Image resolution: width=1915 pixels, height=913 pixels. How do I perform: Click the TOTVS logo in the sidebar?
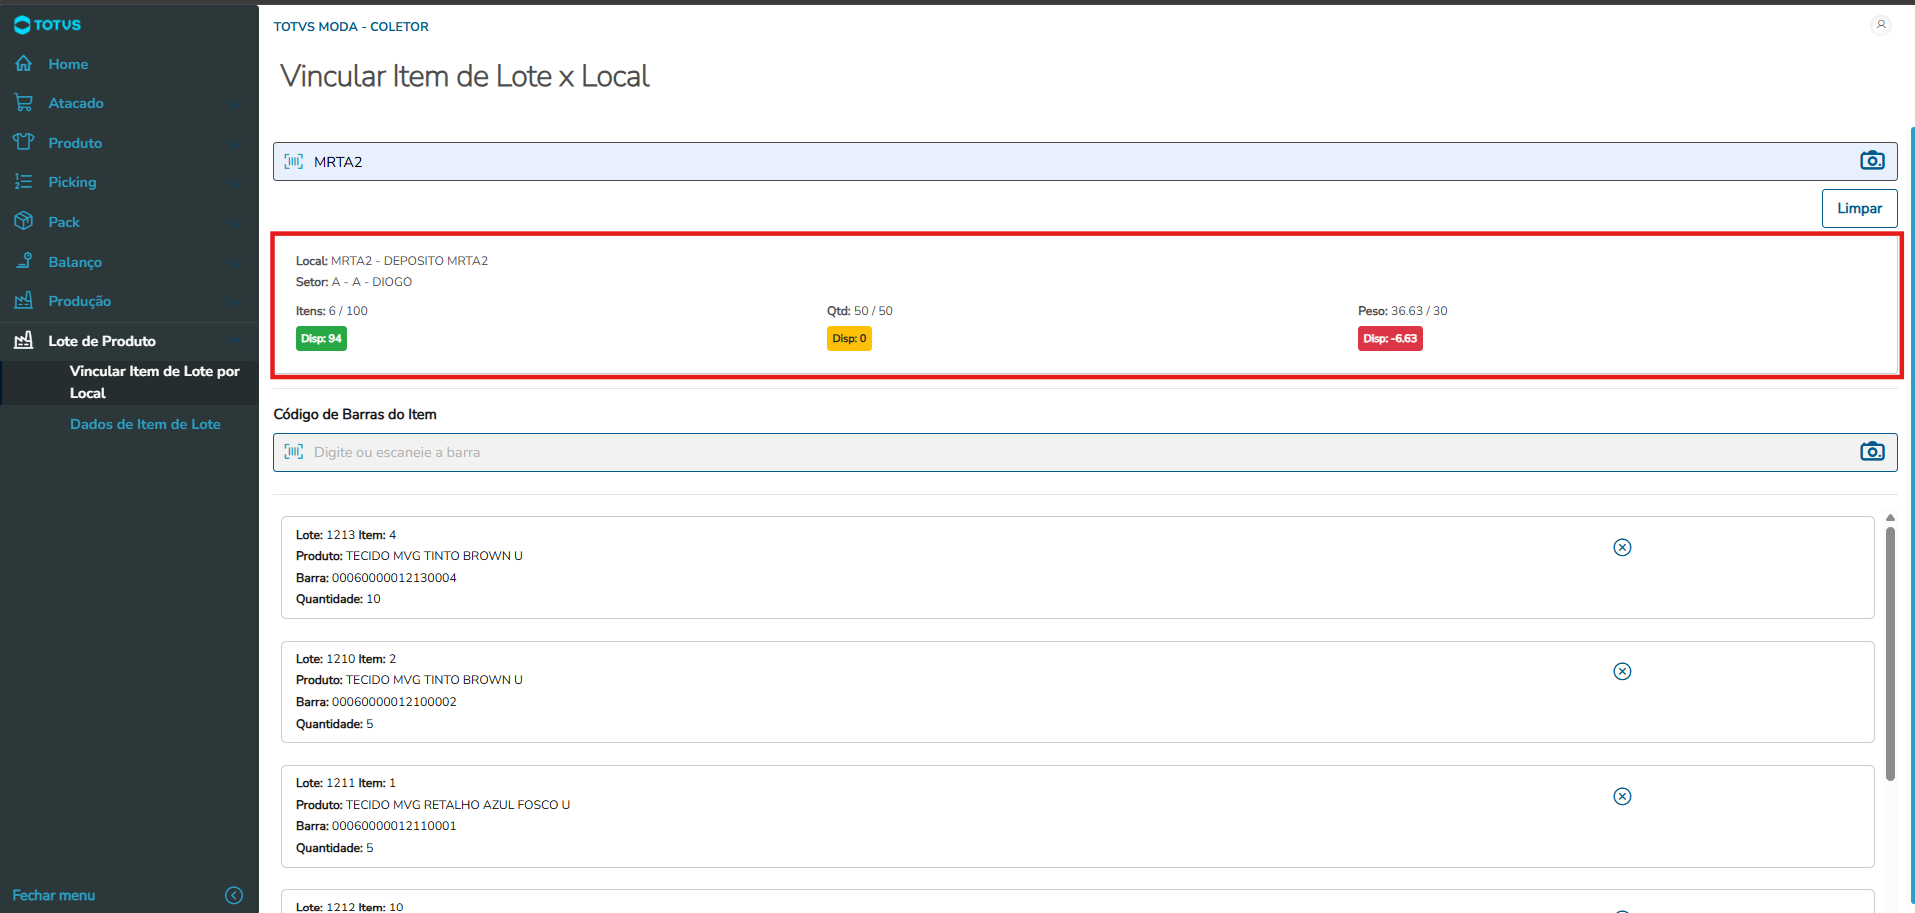[x=47, y=25]
